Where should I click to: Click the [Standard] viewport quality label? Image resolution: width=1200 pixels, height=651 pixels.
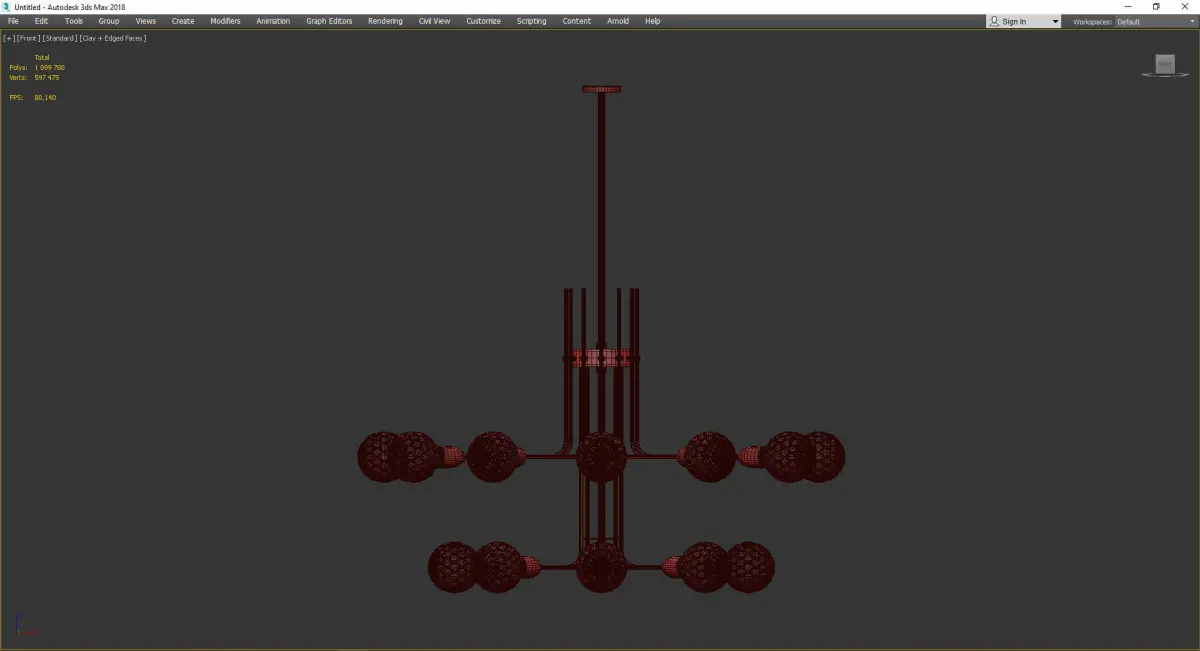point(59,38)
